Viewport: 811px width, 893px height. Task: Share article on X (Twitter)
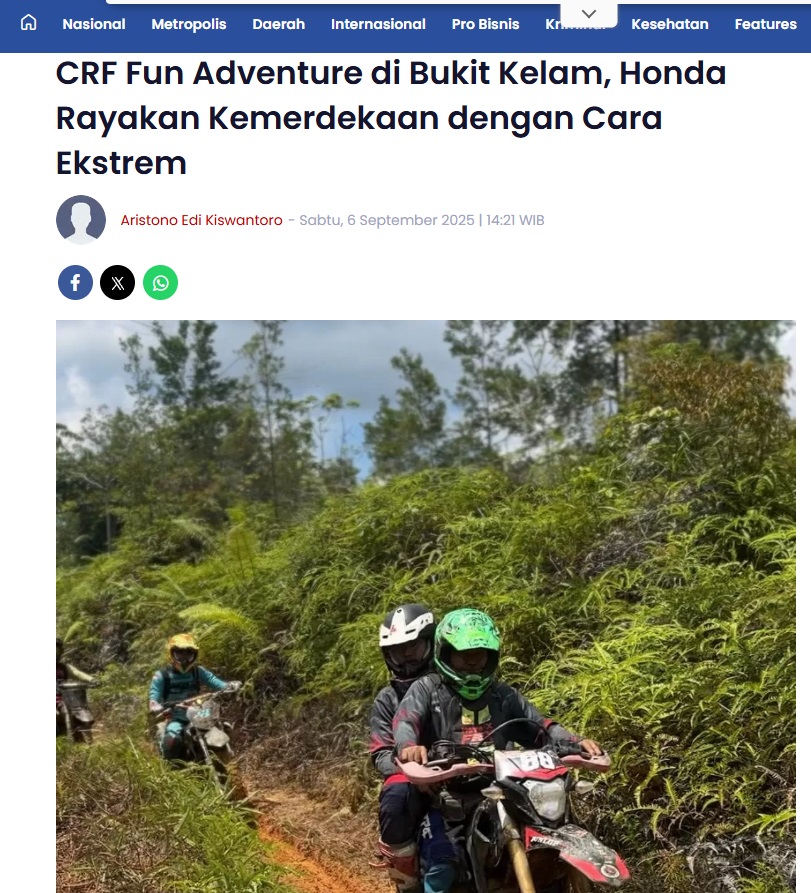pos(117,282)
